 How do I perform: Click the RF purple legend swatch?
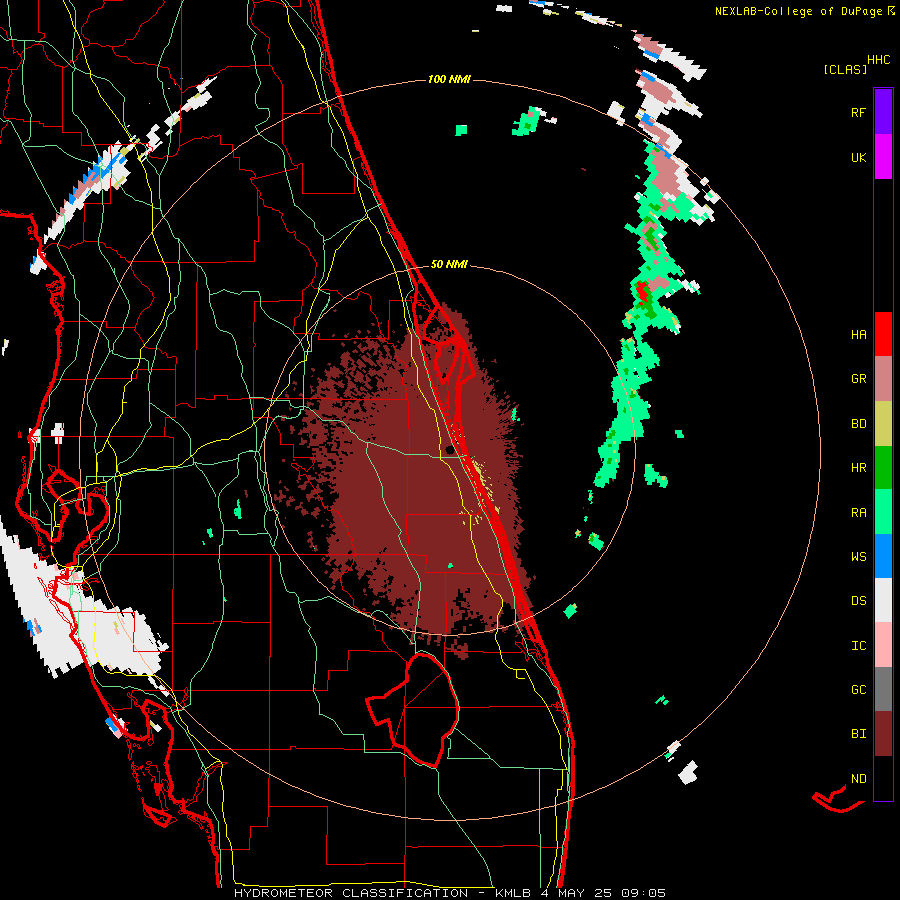[x=883, y=112]
